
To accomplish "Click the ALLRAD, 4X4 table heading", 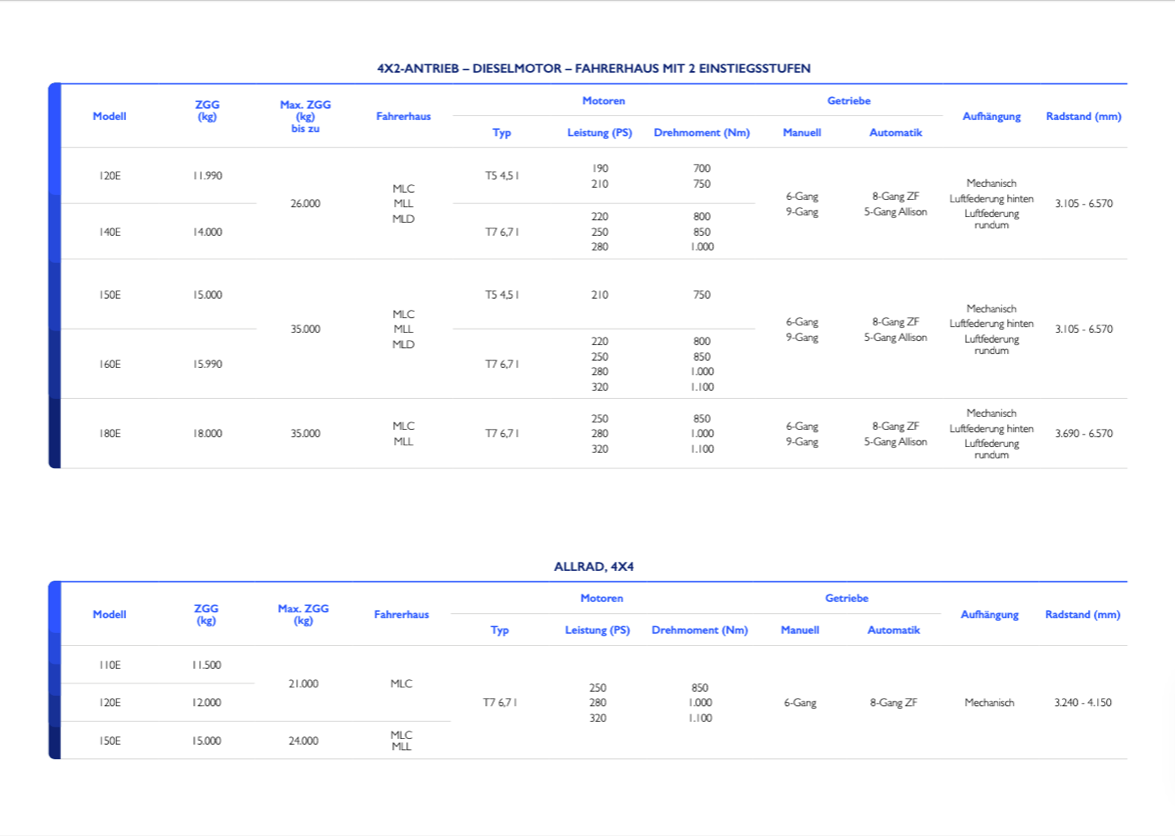I will click(x=594, y=566).
